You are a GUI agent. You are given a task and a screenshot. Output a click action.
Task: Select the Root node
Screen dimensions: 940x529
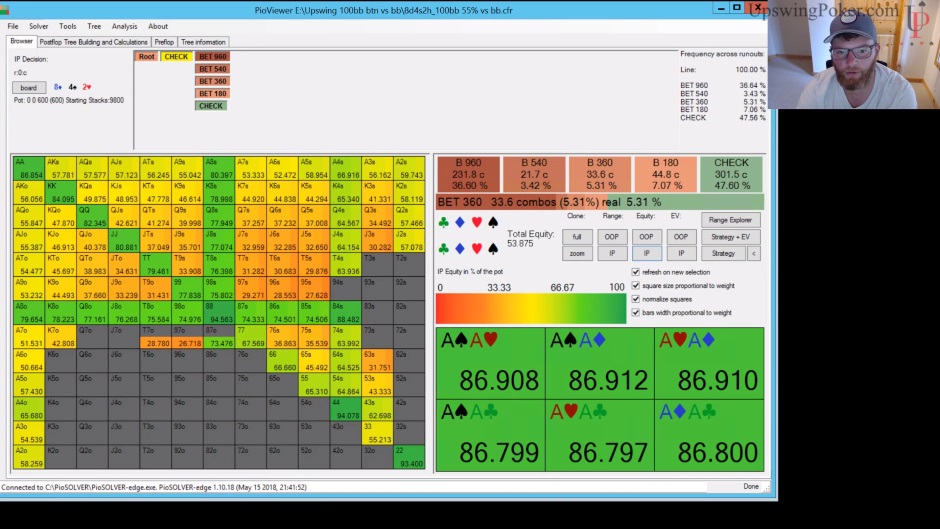coord(146,56)
